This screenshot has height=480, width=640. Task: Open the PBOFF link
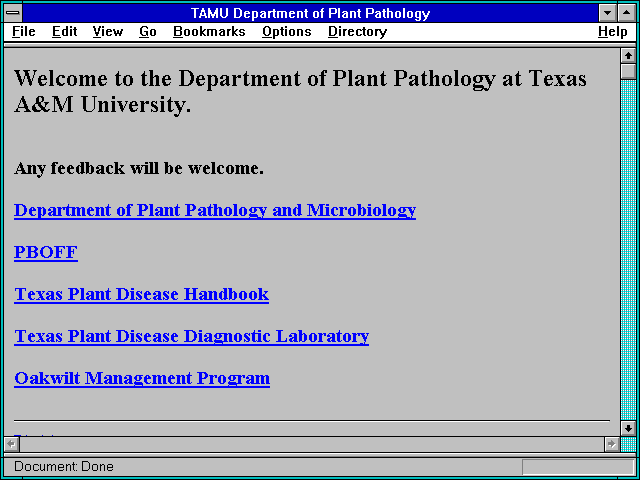click(x=46, y=252)
